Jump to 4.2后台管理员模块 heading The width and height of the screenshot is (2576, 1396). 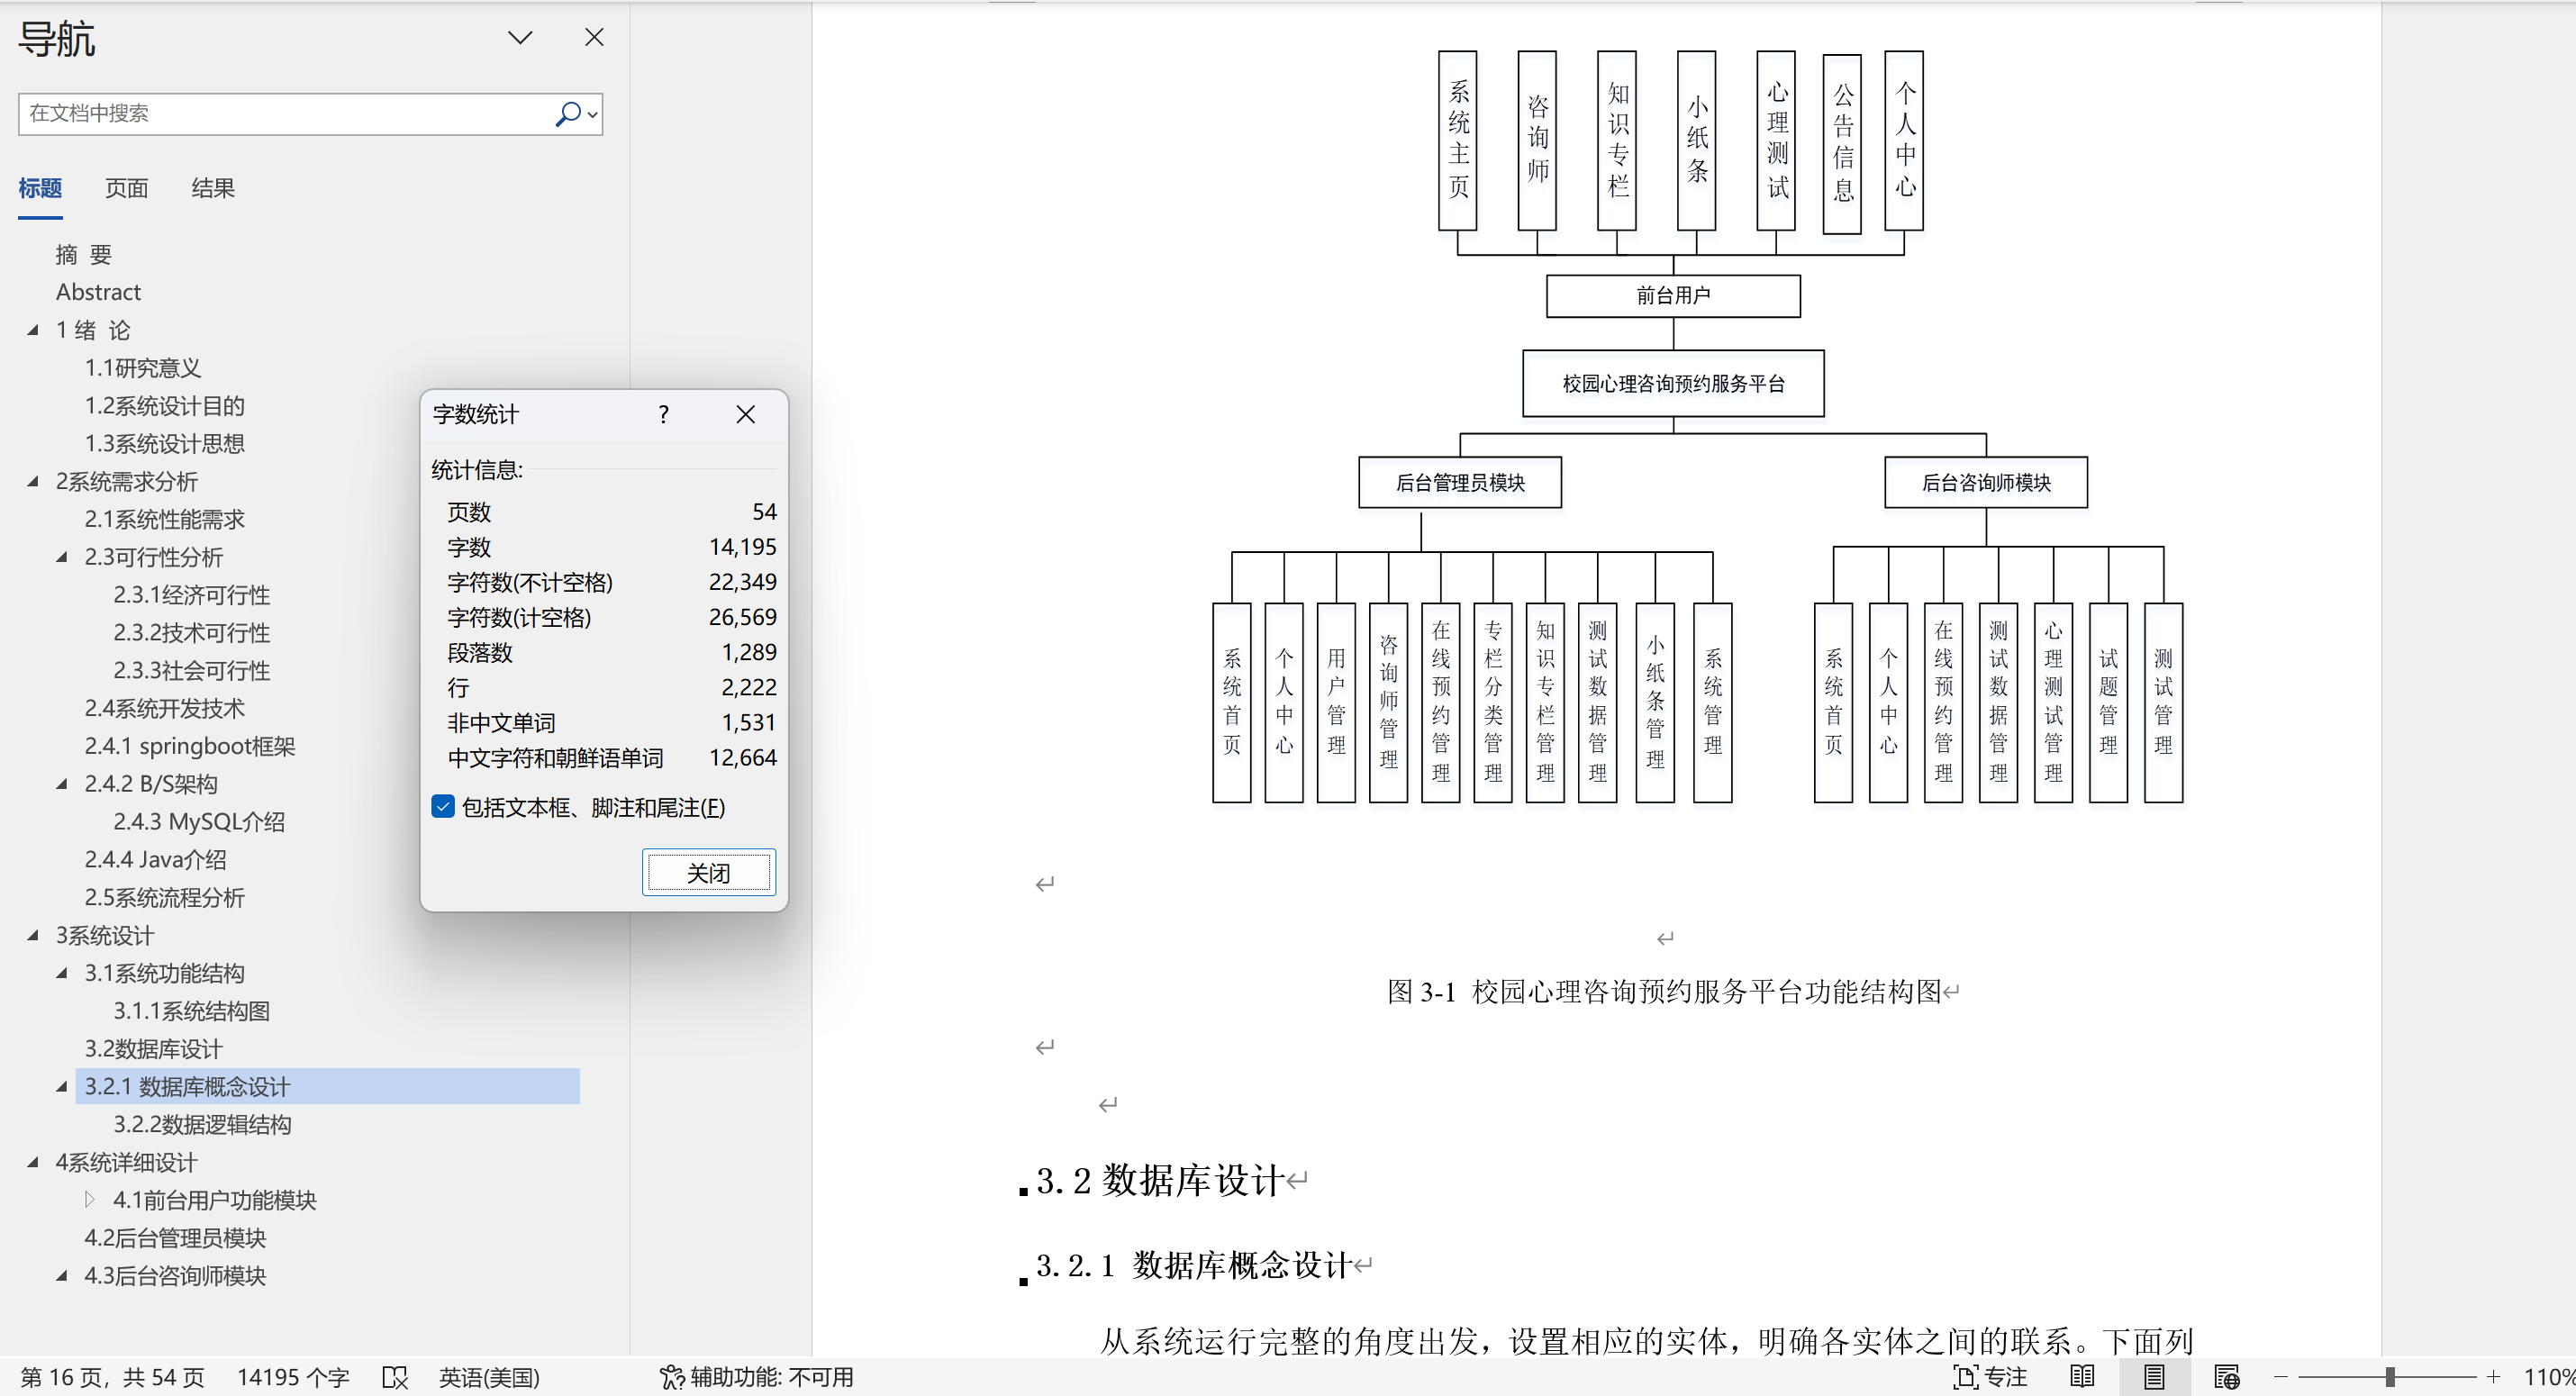pos(176,1238)
